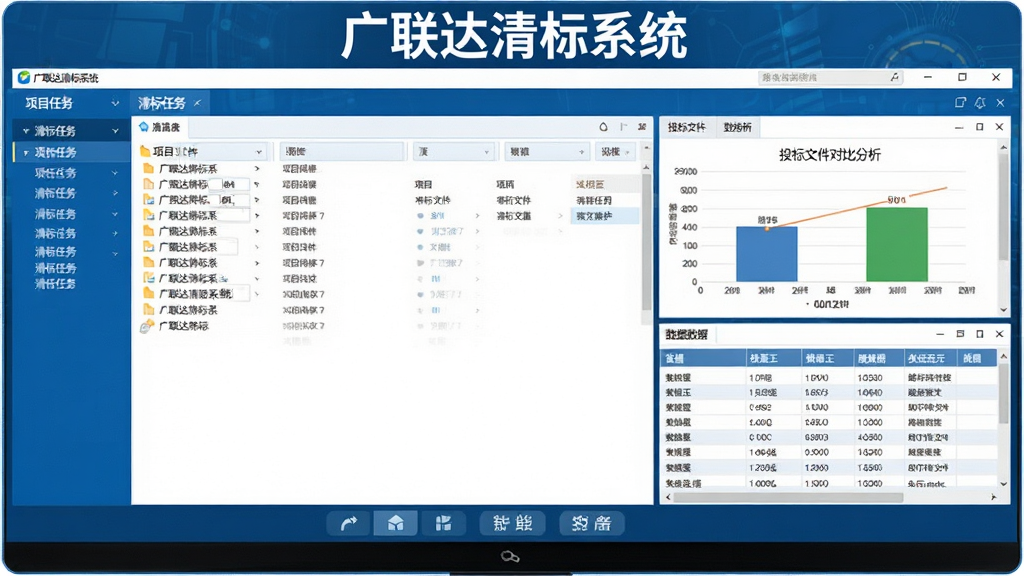Viewport: 1024px width, 576px height.
Task: Click the orange marker point on the trend line
Action: [767, 229]
